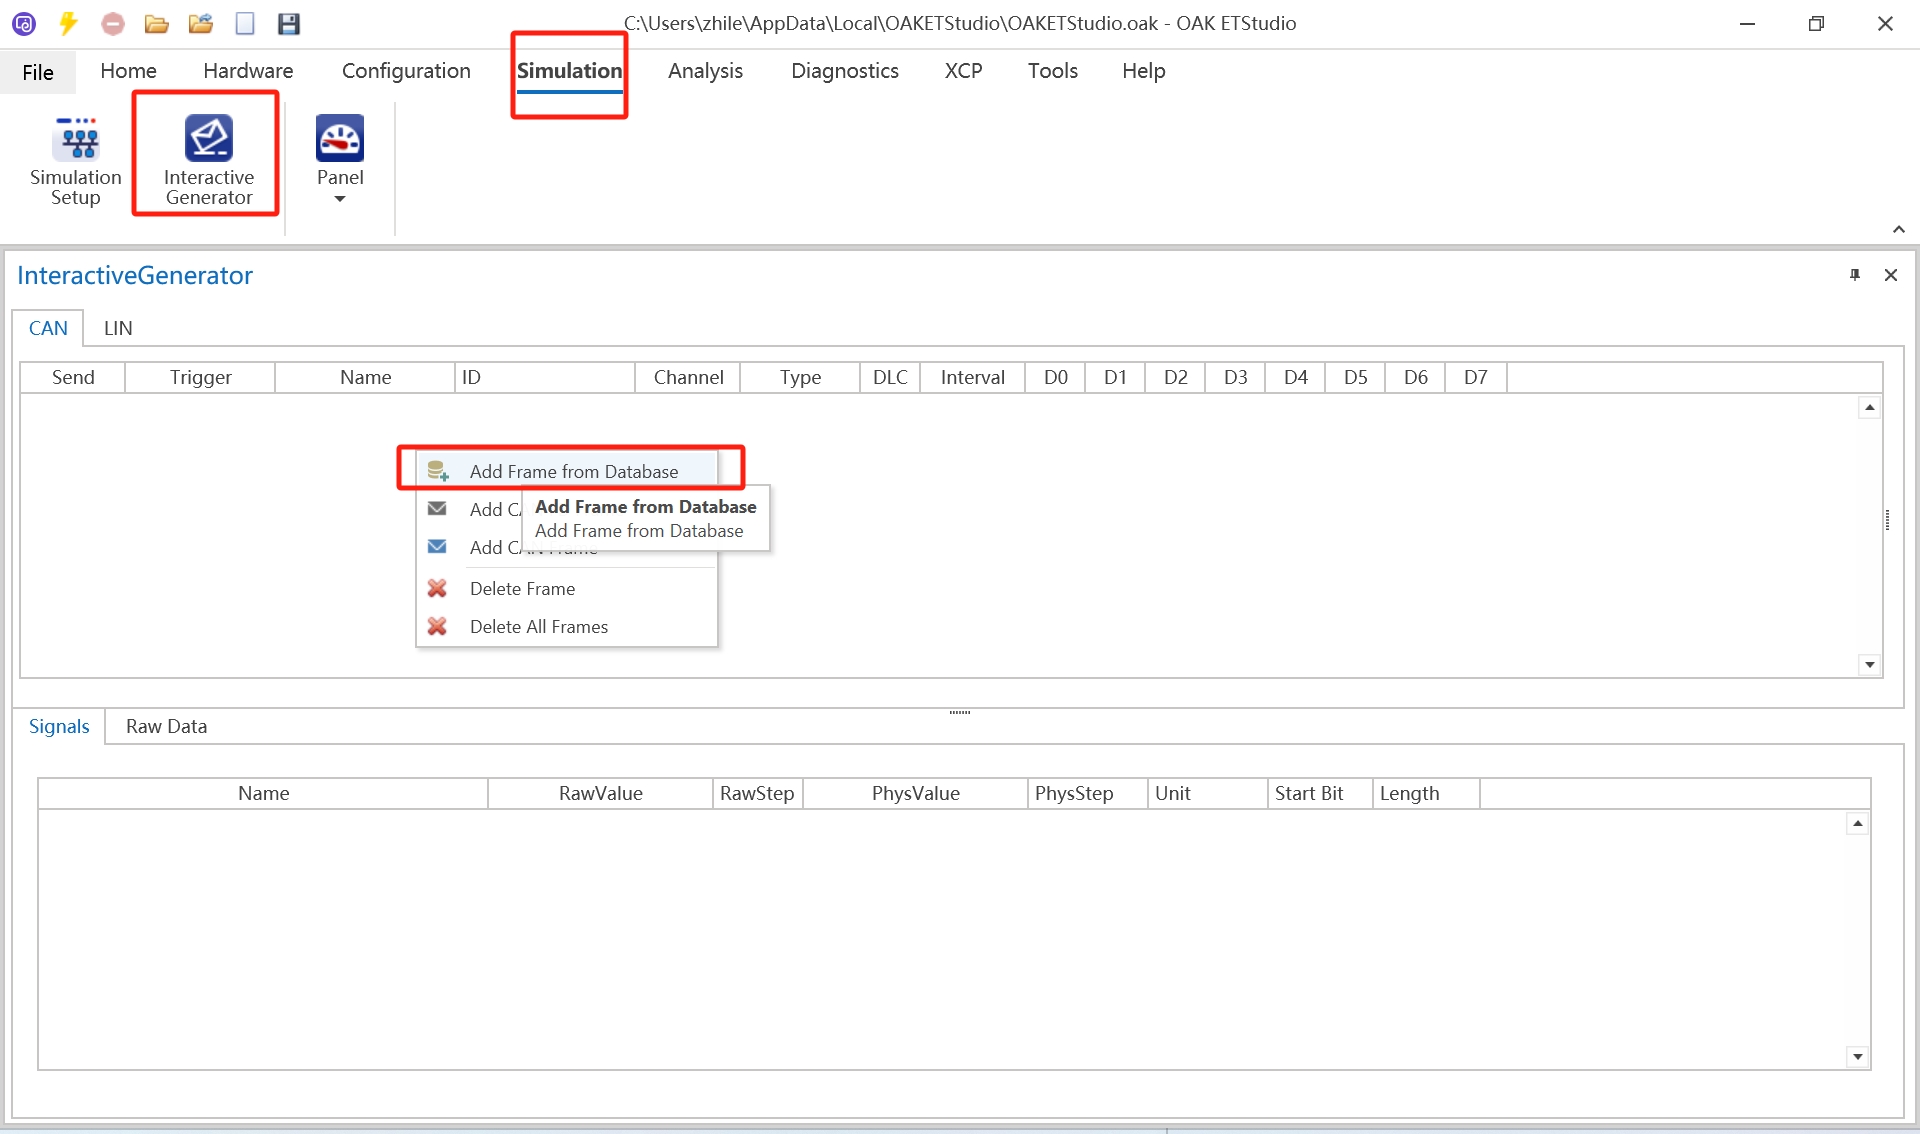Open the Raw Data tab
Screen dimensions: 1920x1134
click(166, 727)
